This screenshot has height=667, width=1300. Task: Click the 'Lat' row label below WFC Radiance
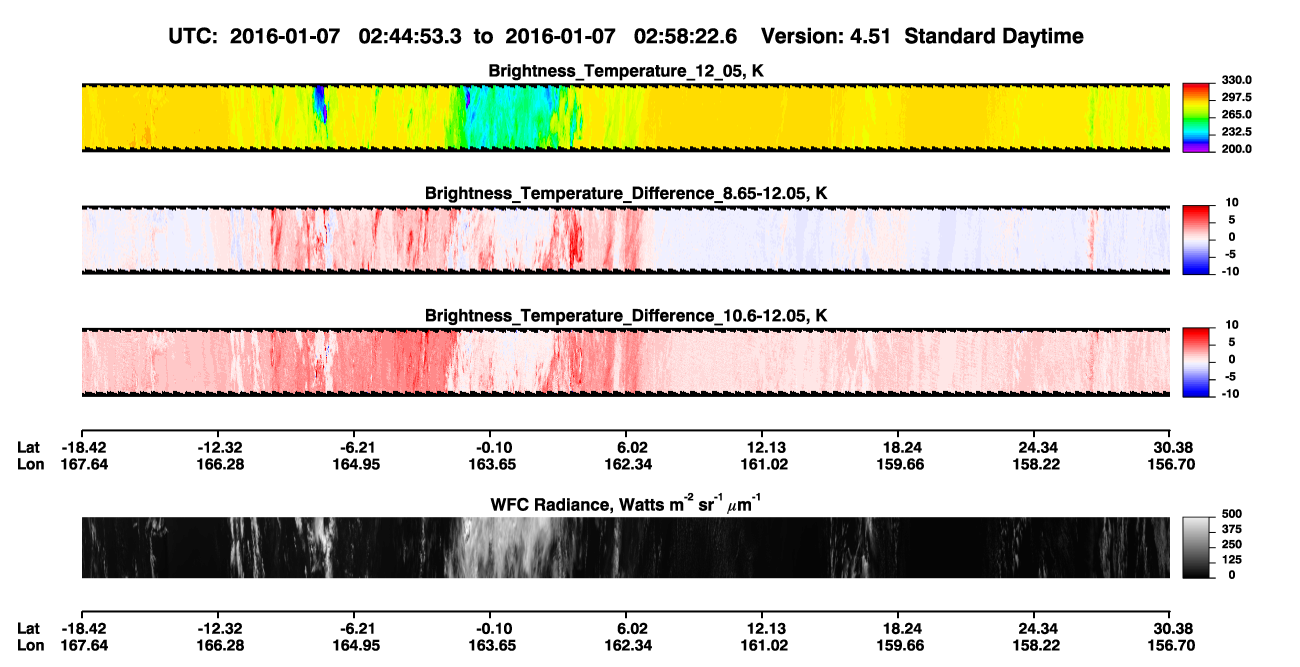[28, 628]
